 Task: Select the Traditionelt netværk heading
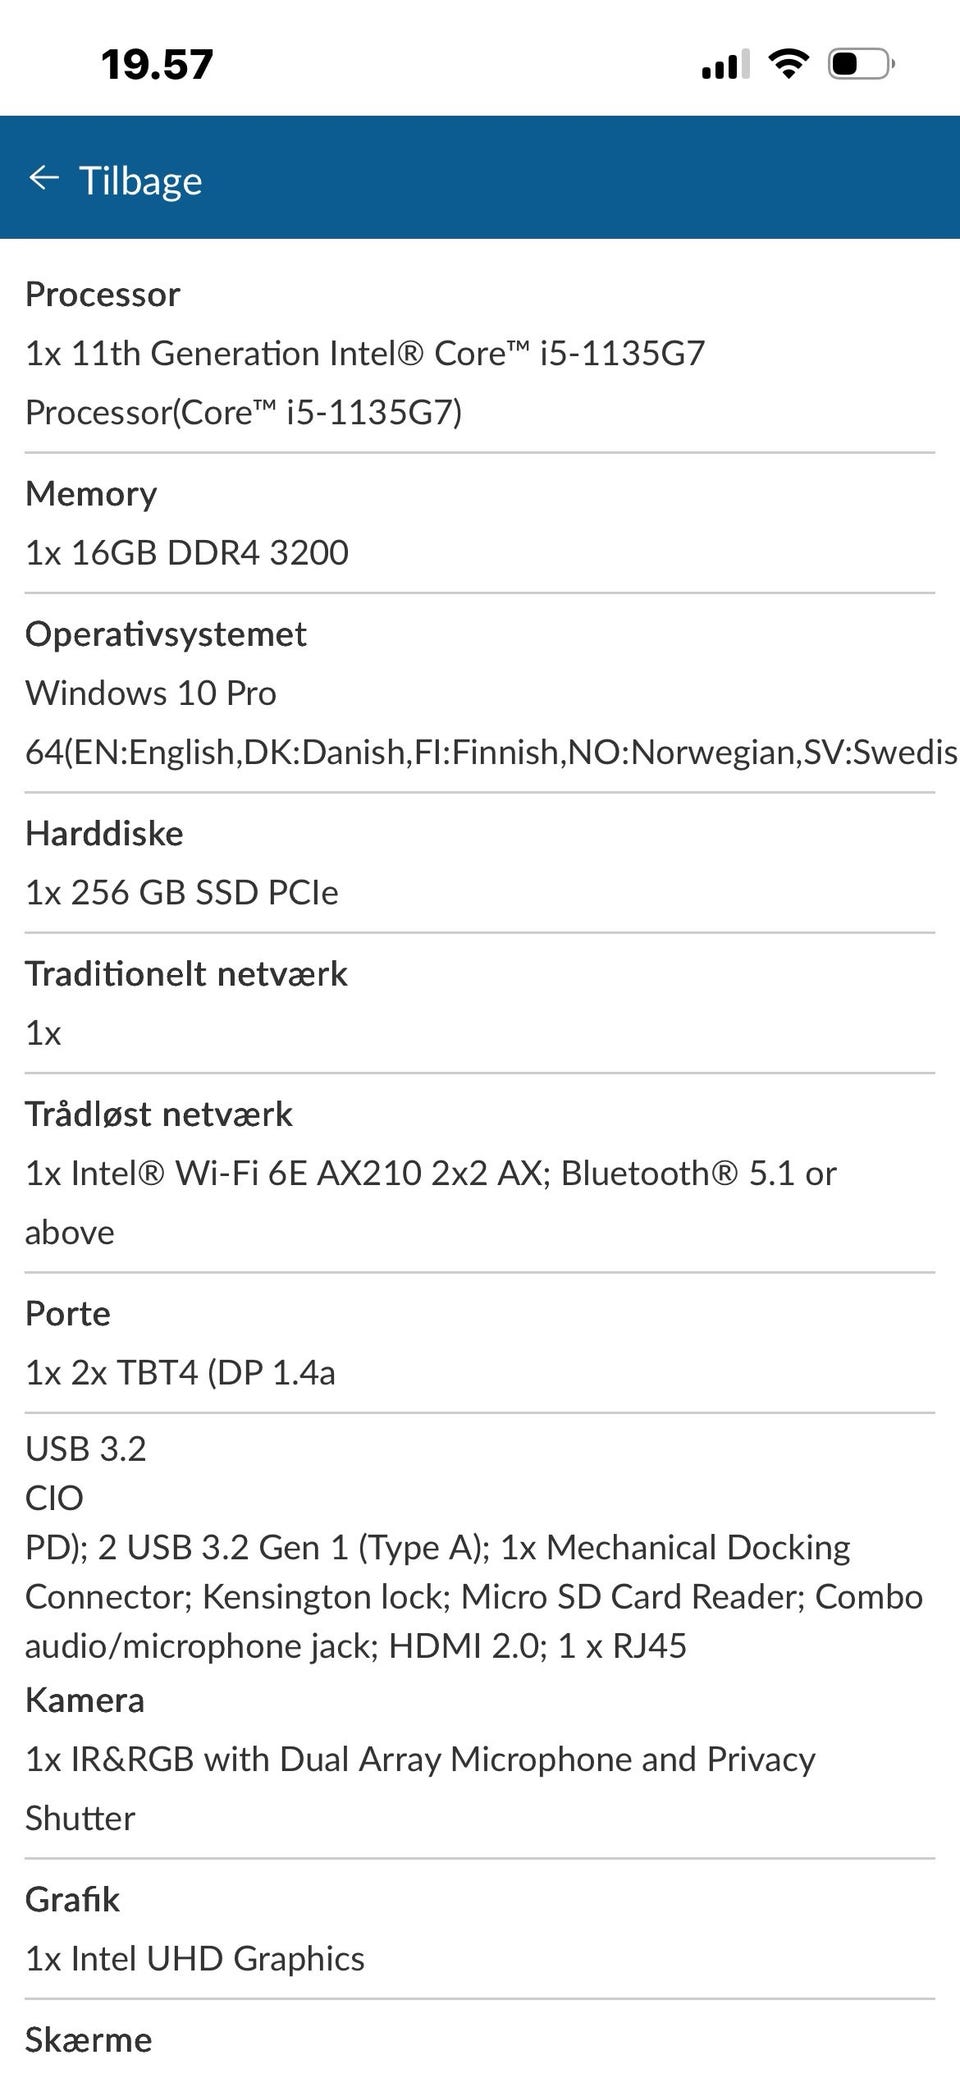pyautogui.click(x=186, y=974)
